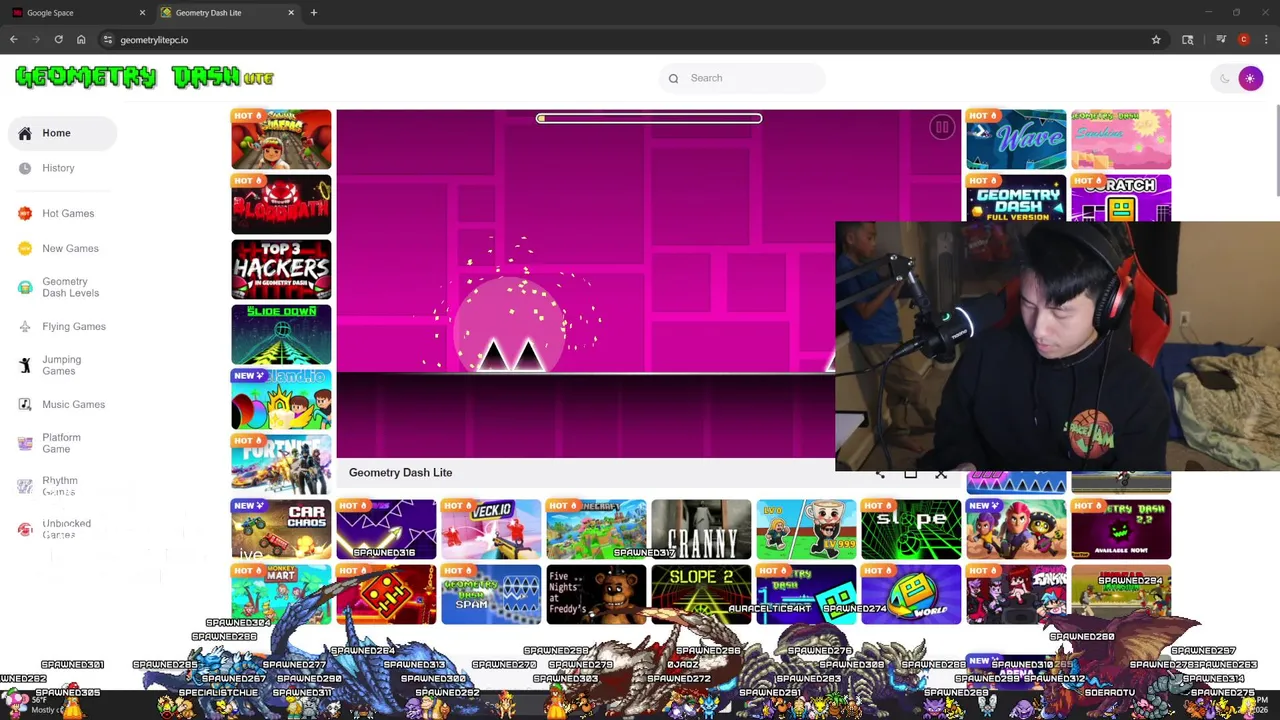
Task: Click the Unblocked Games icon
Action: [x=25, y=529]
